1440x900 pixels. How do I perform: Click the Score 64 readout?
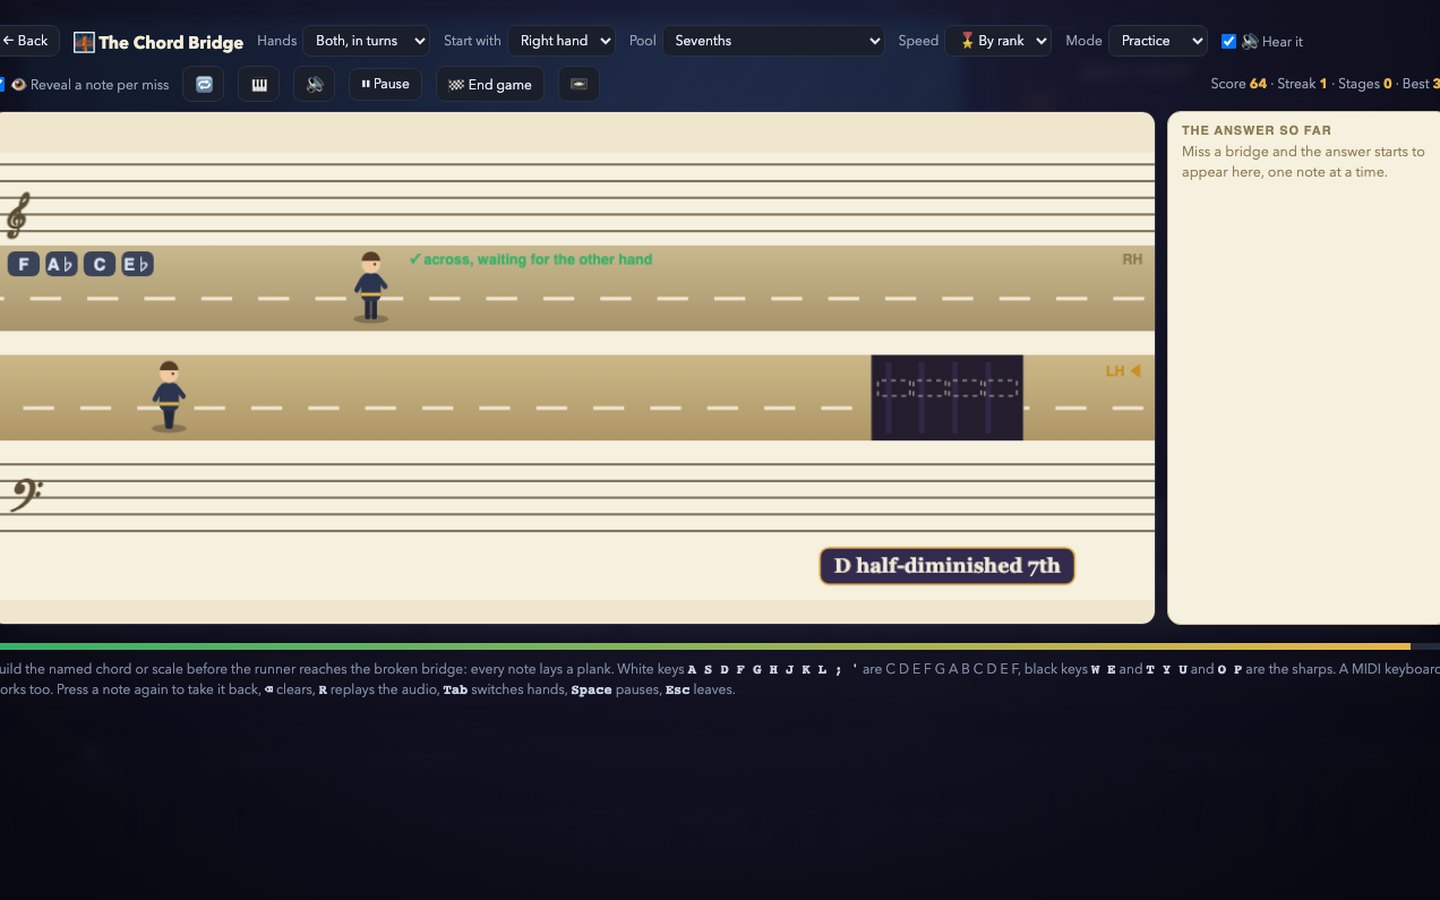(x=1238, y=84)
